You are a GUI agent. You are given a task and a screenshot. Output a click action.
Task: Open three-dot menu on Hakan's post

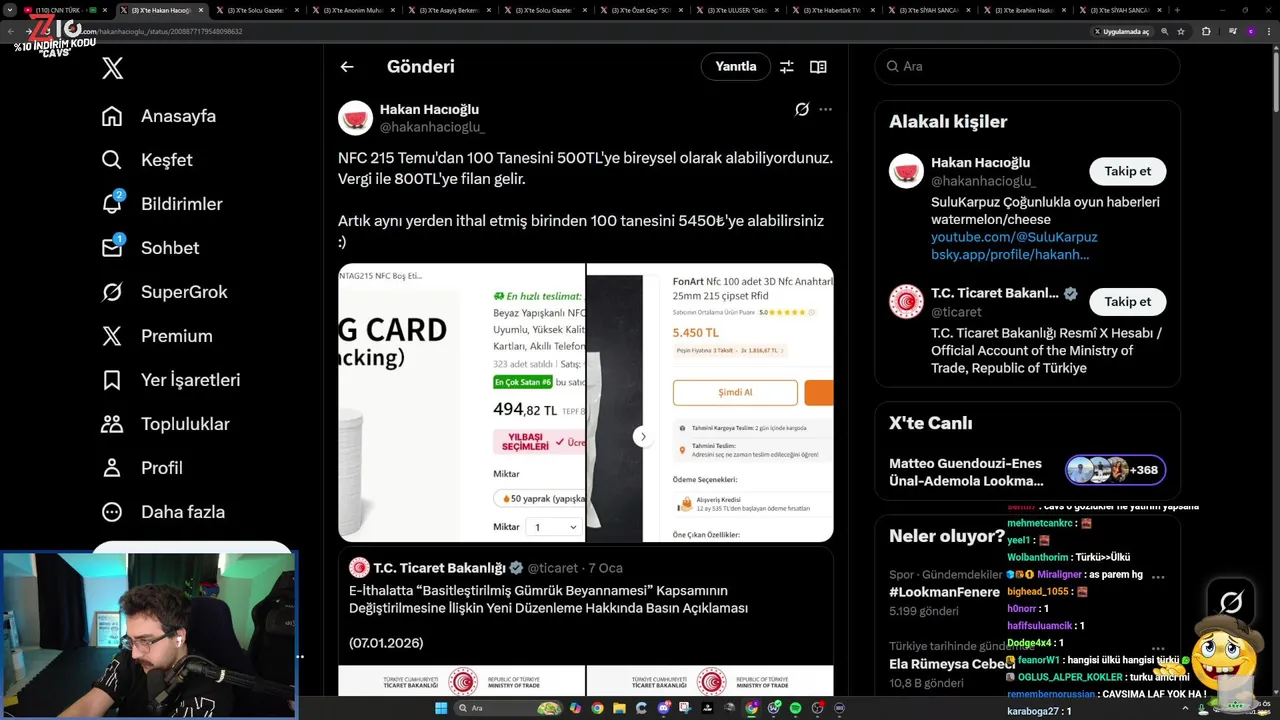pos(825,109)
